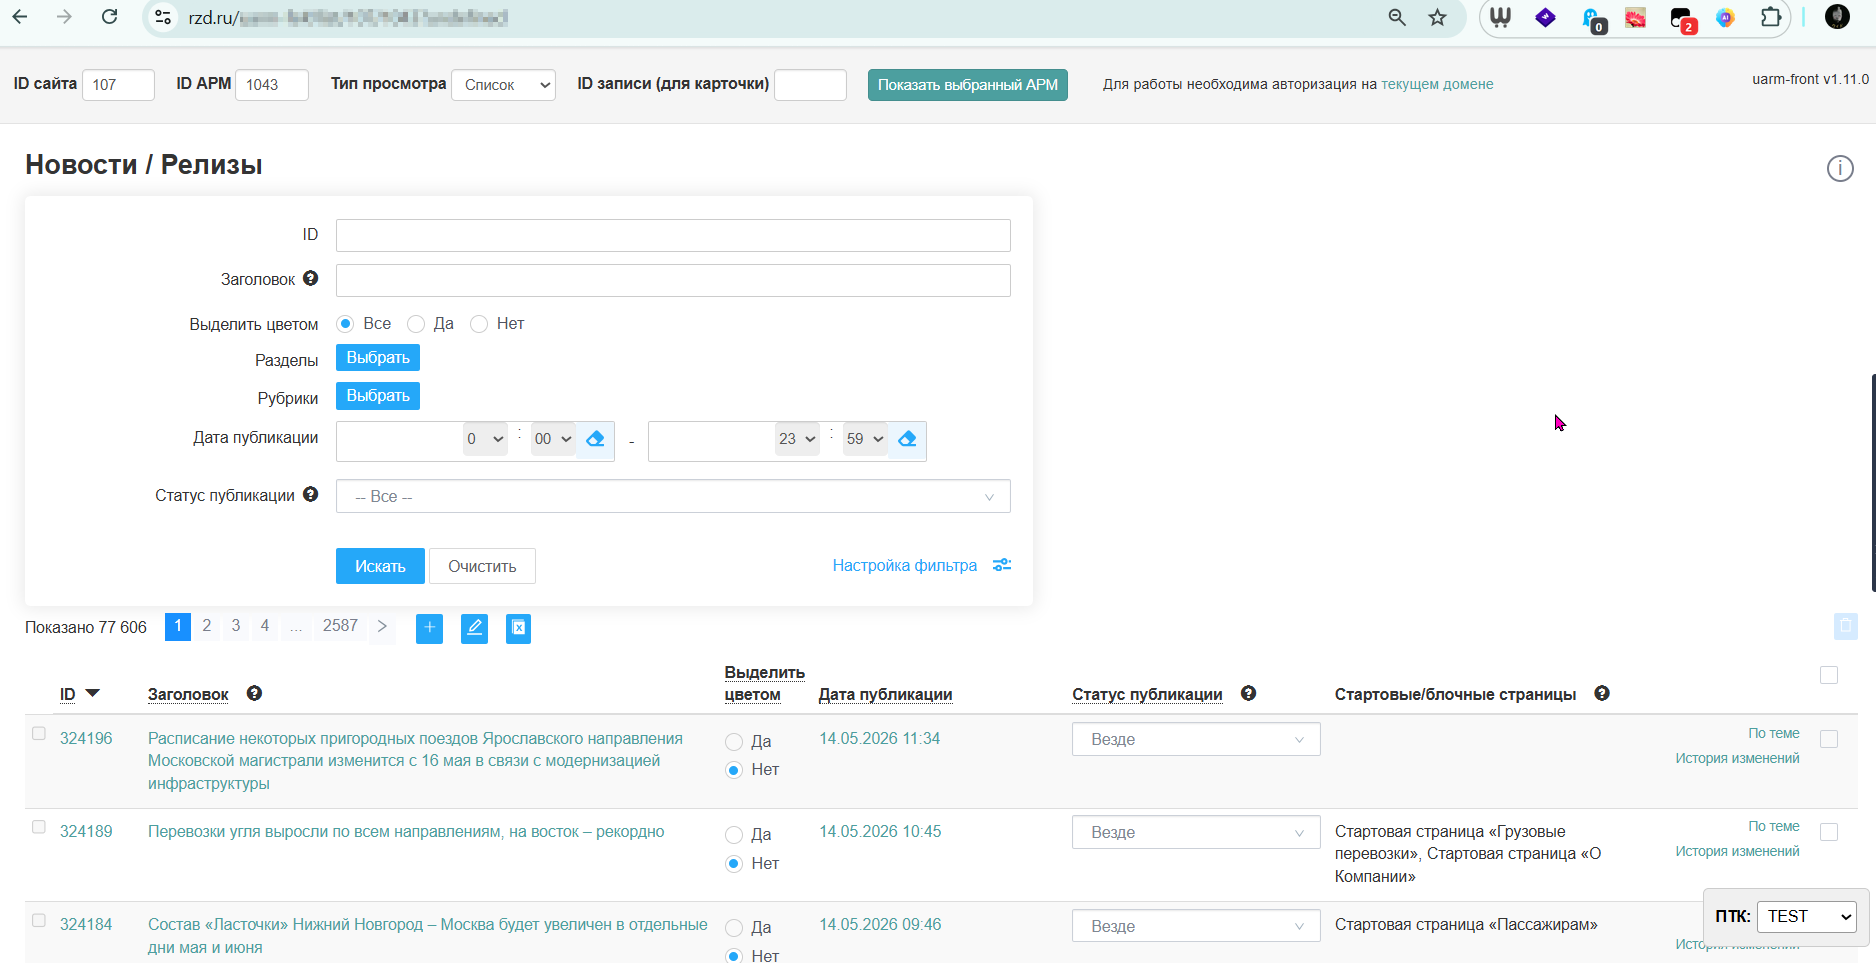Go to page 2 of results
Screen dimensions: 1876x963
pos(207,626)
